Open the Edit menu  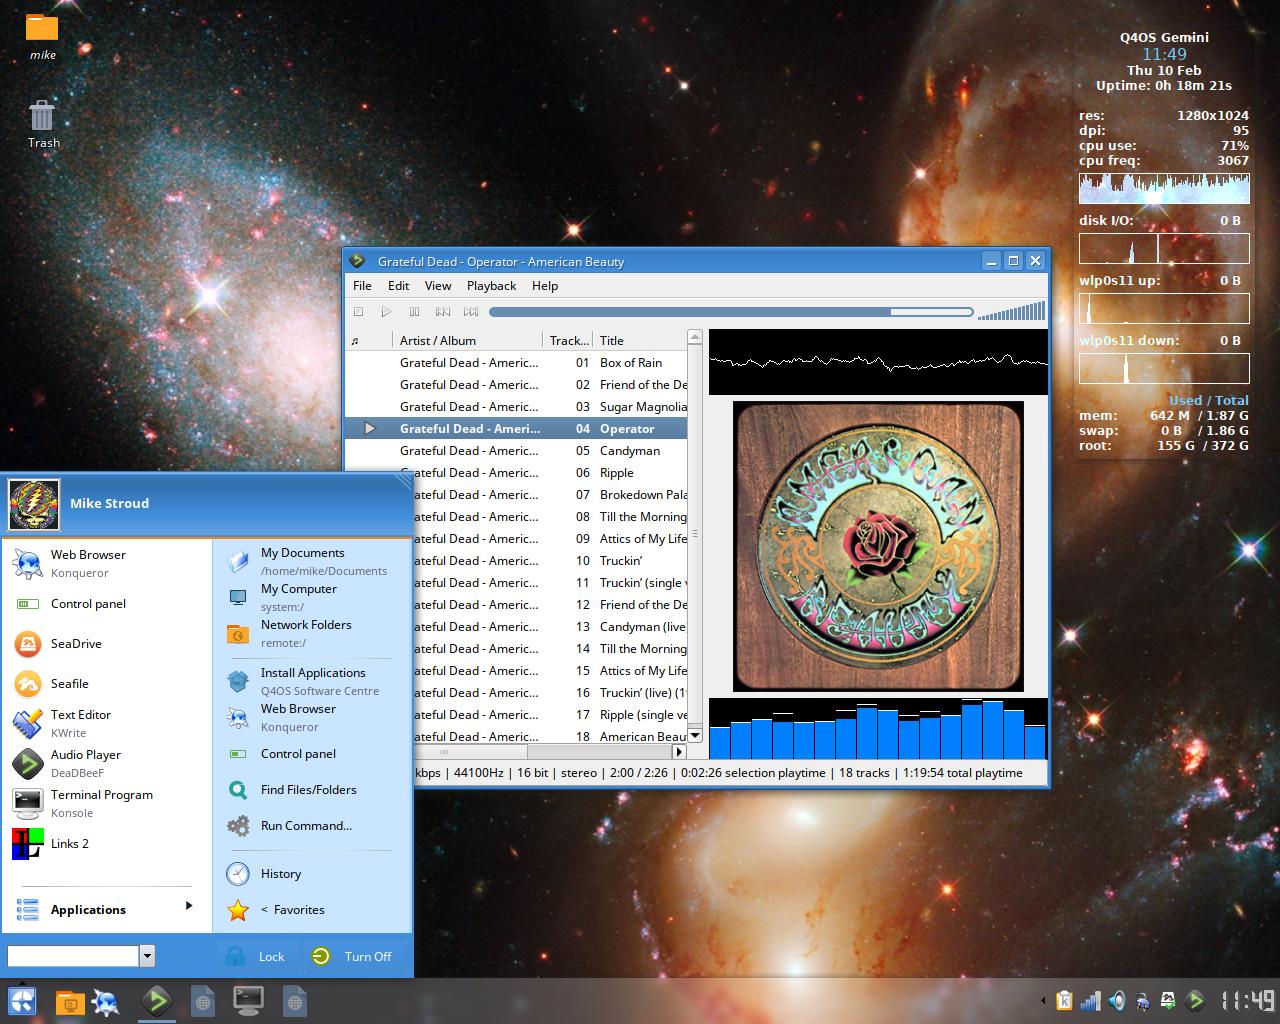(398, 286)
